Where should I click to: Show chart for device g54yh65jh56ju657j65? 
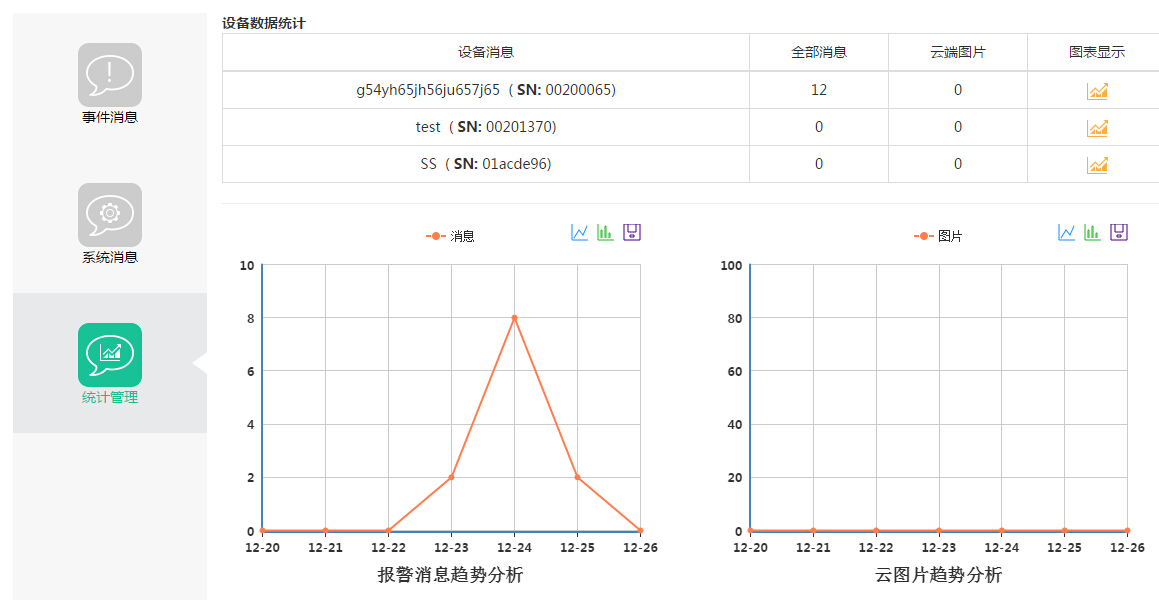pyautogui.click(x=1097, y=91)
